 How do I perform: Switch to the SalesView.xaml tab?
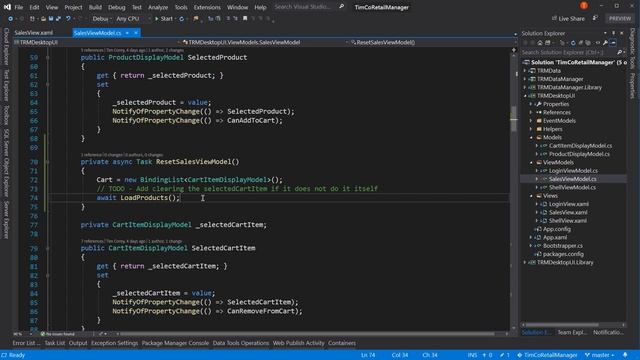(x=34, y=33)
